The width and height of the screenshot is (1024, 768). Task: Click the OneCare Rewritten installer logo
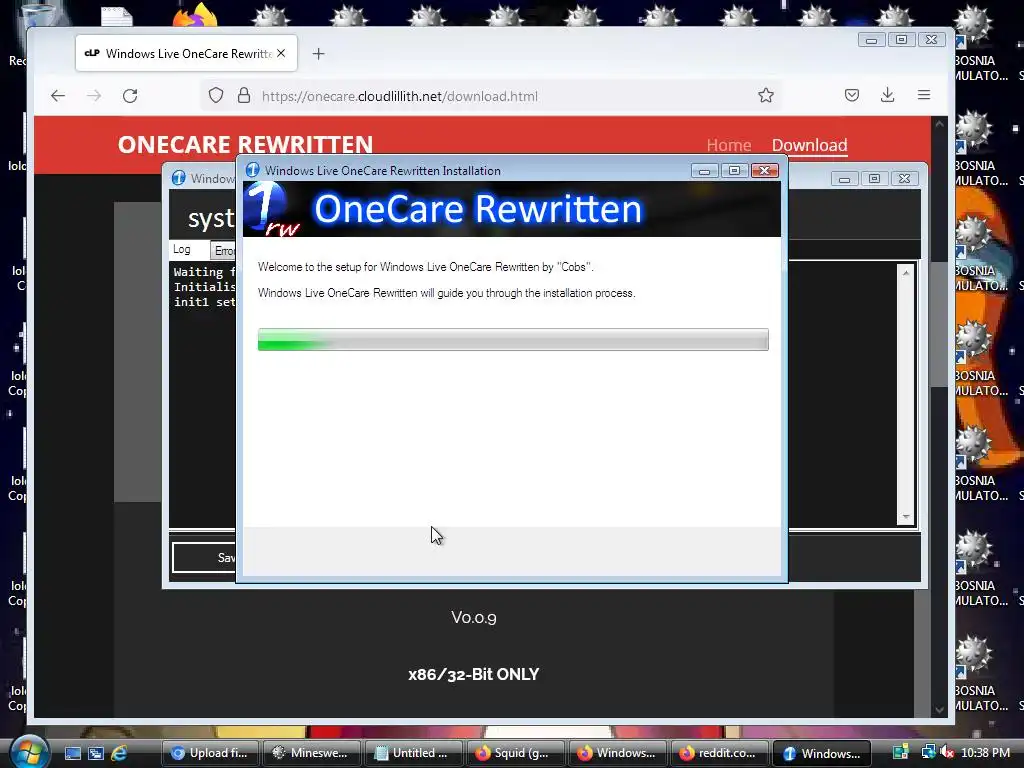(x=272, y=209)
